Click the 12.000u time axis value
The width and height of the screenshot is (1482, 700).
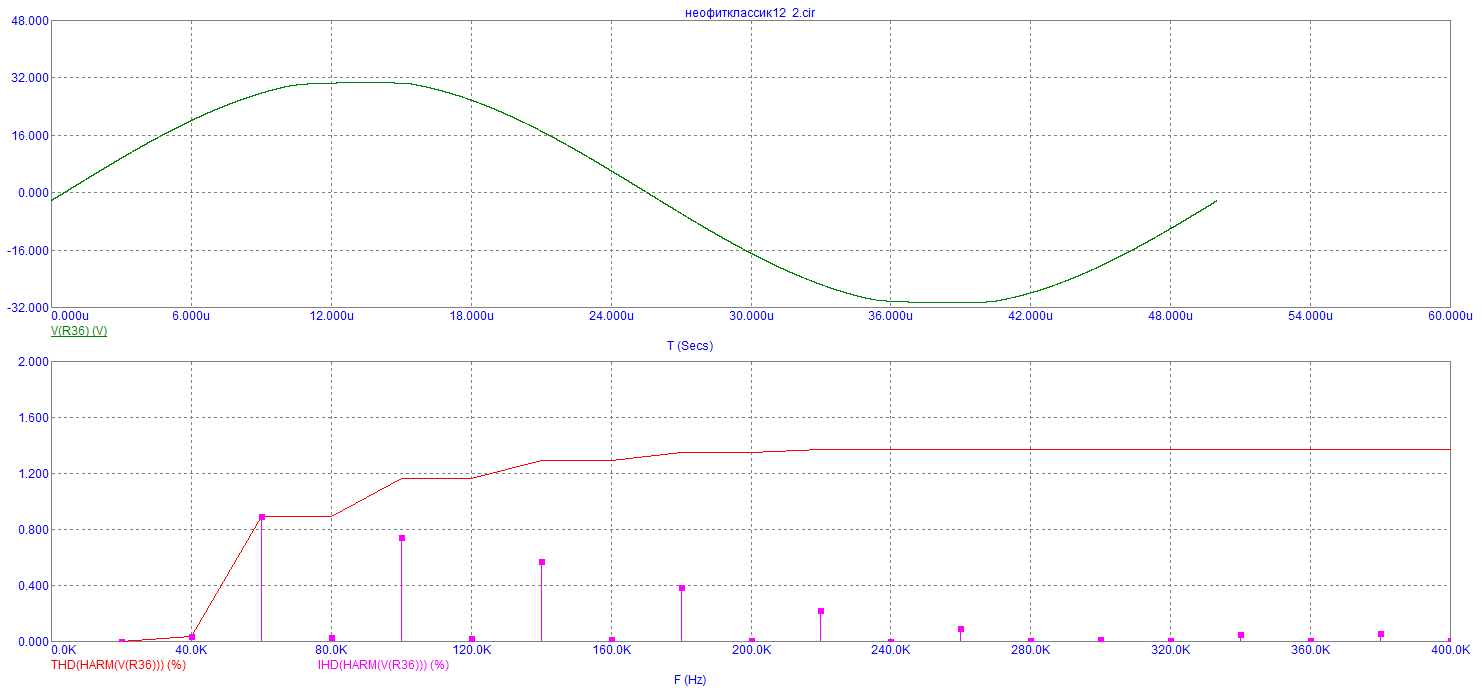click(331, 316)
